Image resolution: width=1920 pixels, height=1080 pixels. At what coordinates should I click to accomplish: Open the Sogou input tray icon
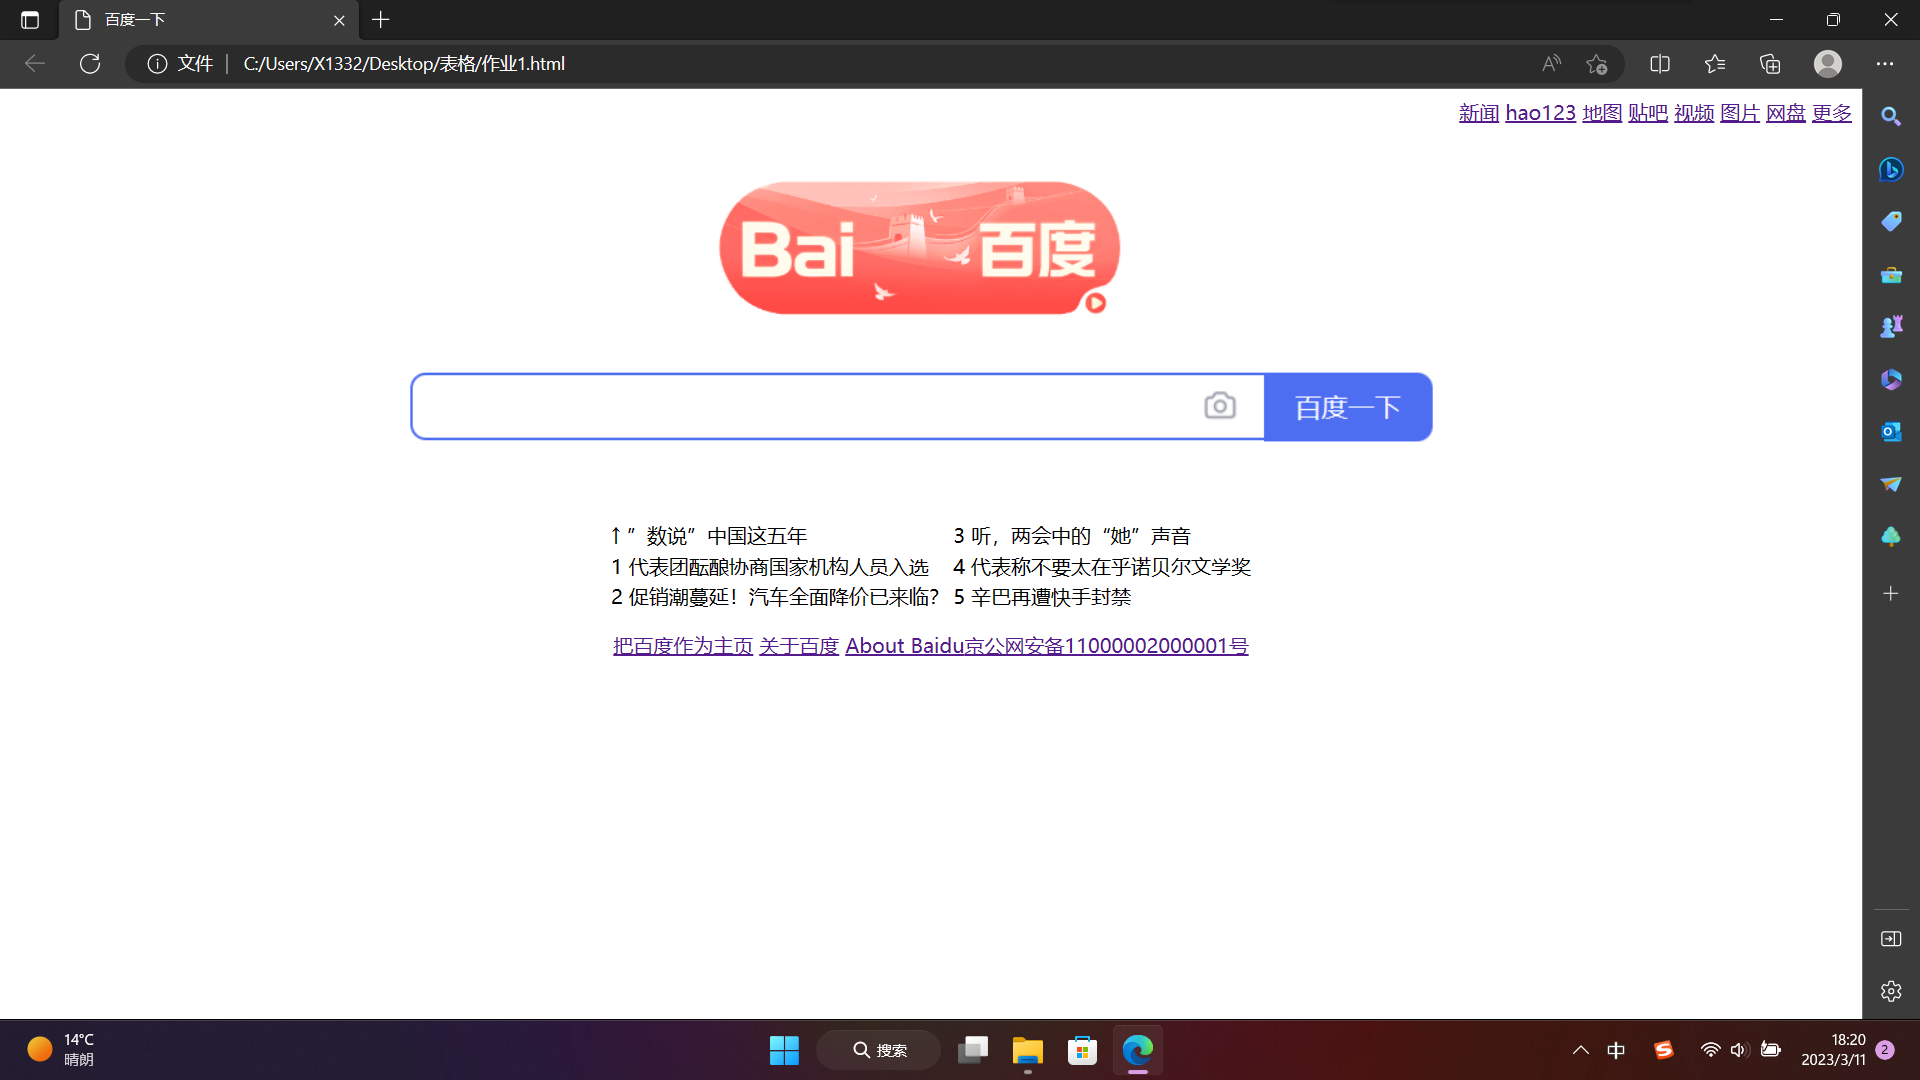[1663, 1050]
